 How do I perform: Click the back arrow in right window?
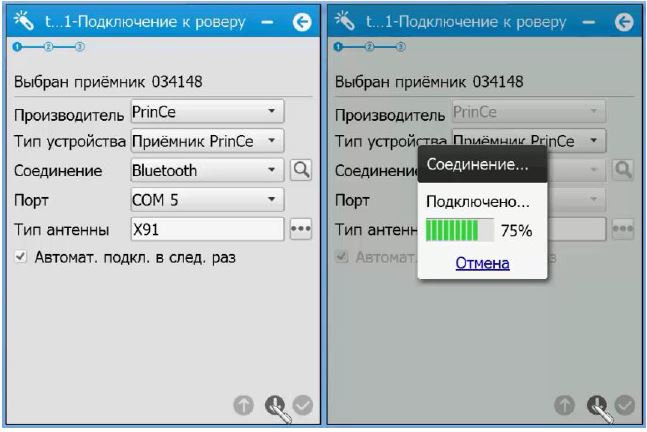(623, 22)
